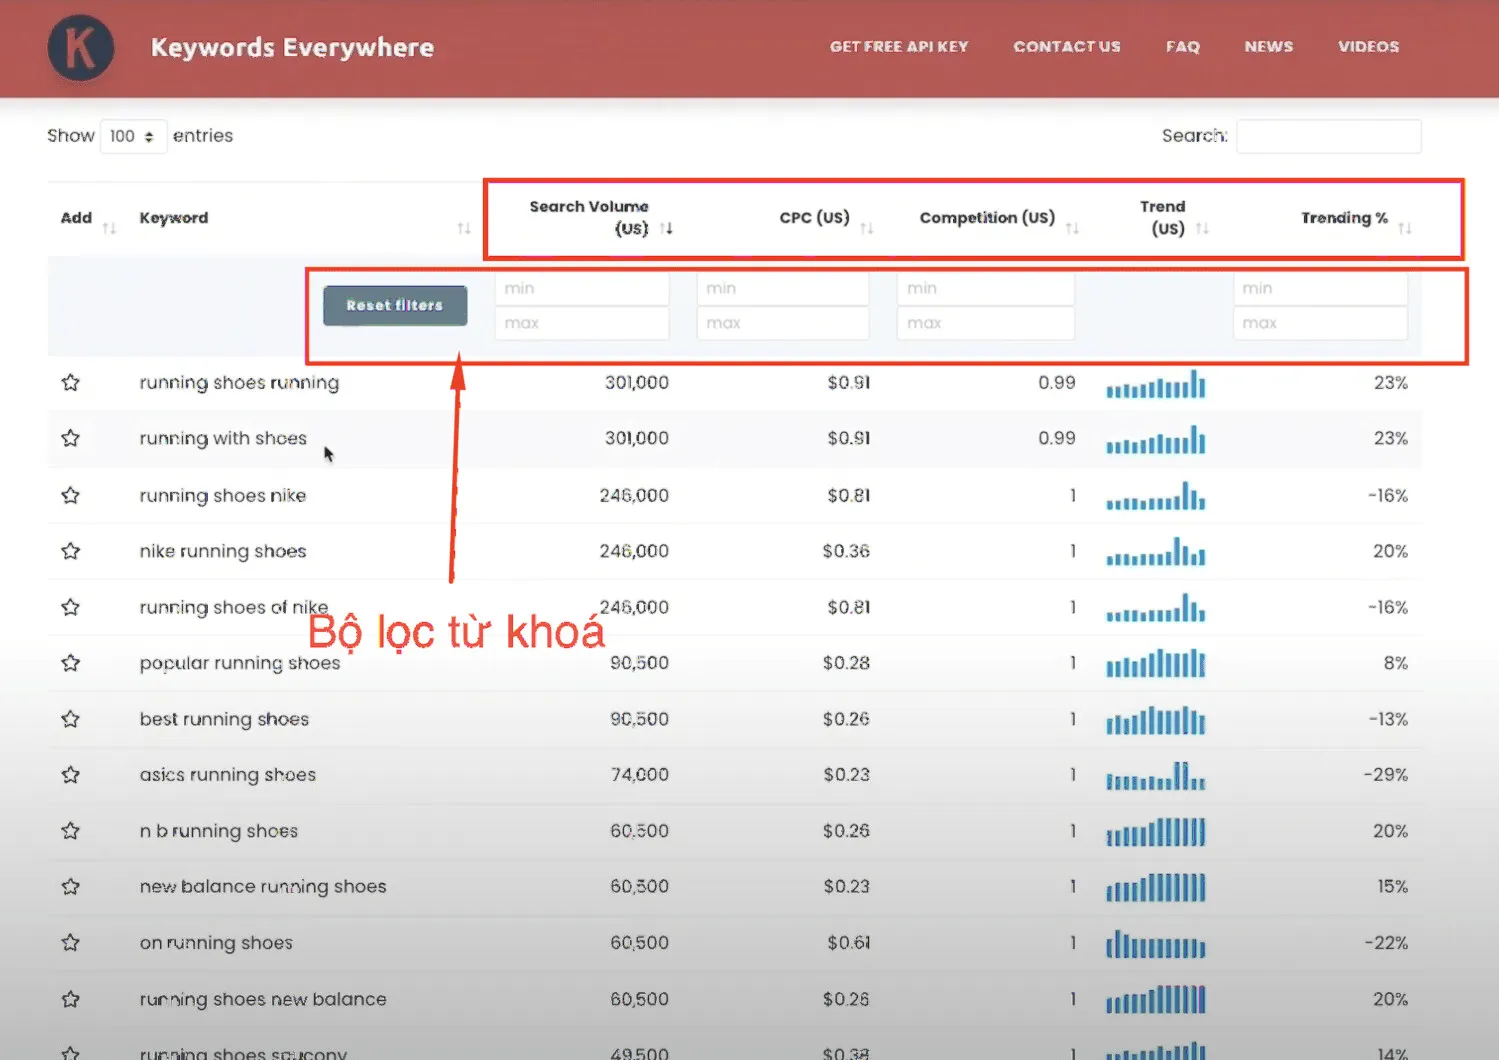Open the Videos section

pos(1367,47)
